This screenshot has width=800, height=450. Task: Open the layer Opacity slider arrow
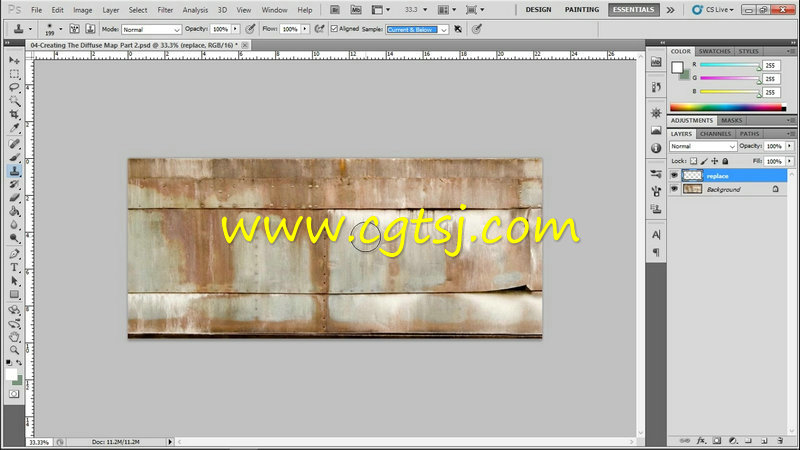pos(790,146)
